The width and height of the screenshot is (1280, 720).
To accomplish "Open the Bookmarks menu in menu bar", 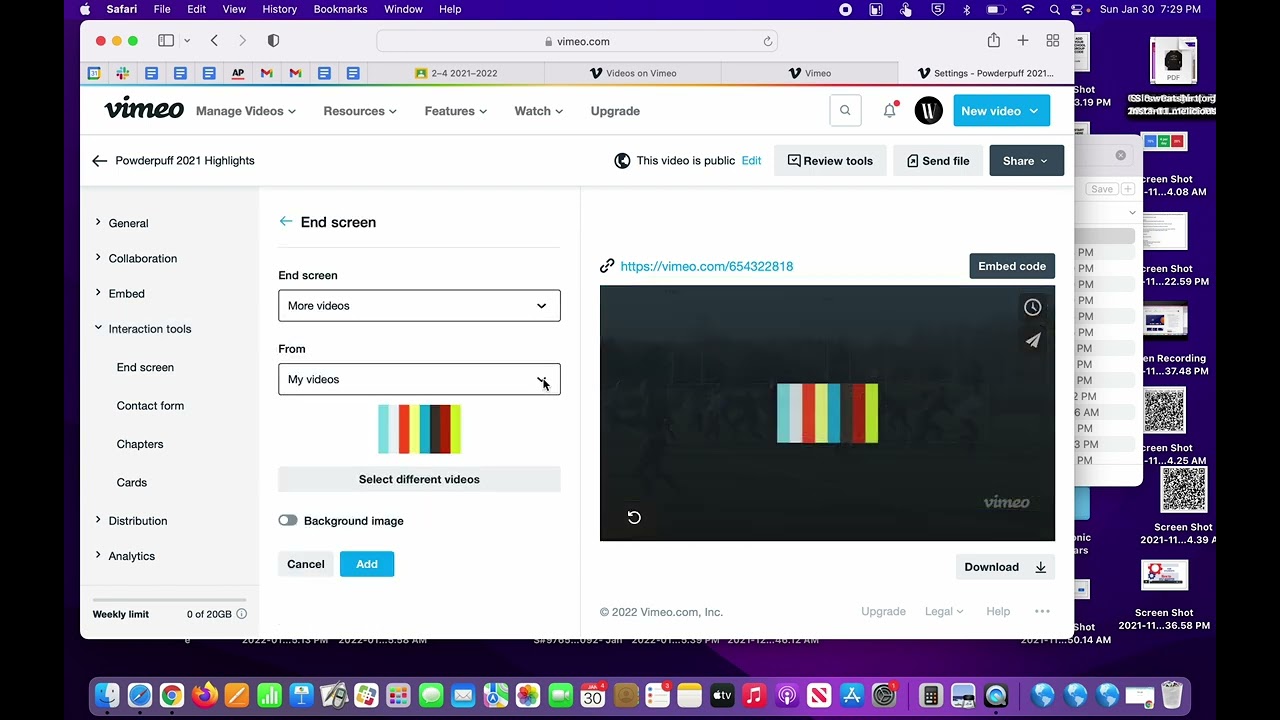I will click(x=340, y=9).
